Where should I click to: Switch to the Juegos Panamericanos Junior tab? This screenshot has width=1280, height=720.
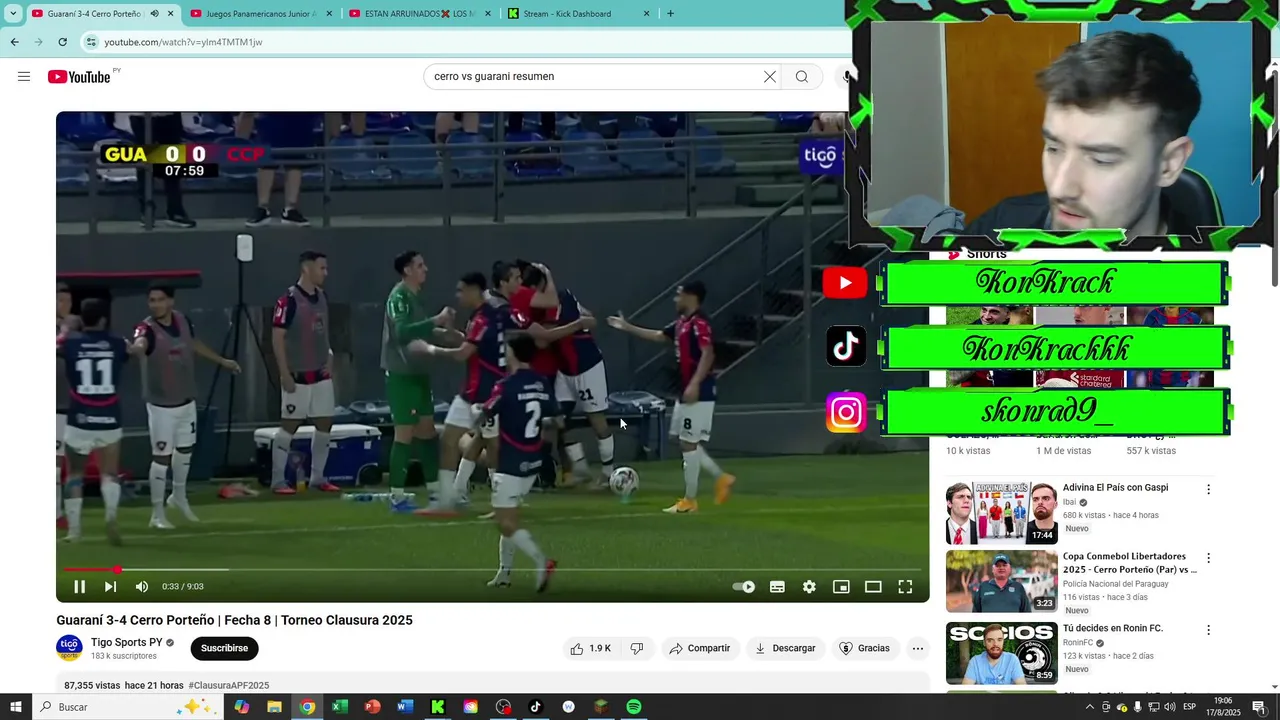pyautogui.click(x=252, y=14)
